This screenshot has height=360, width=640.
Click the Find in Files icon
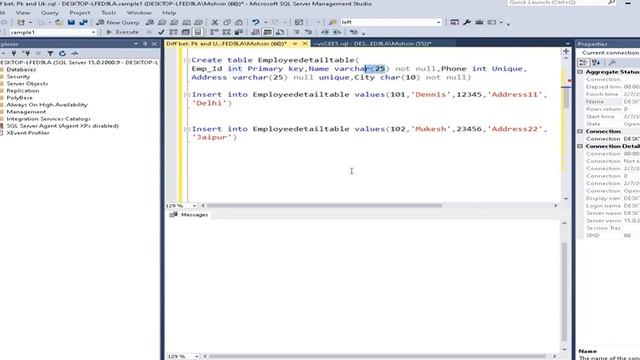[x=333, y=22]
